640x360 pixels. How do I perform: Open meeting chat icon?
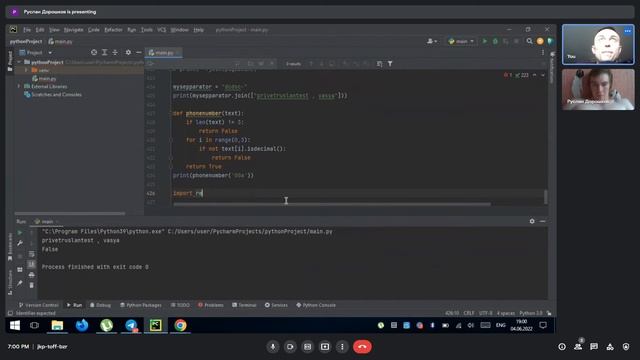pos(594,347)
